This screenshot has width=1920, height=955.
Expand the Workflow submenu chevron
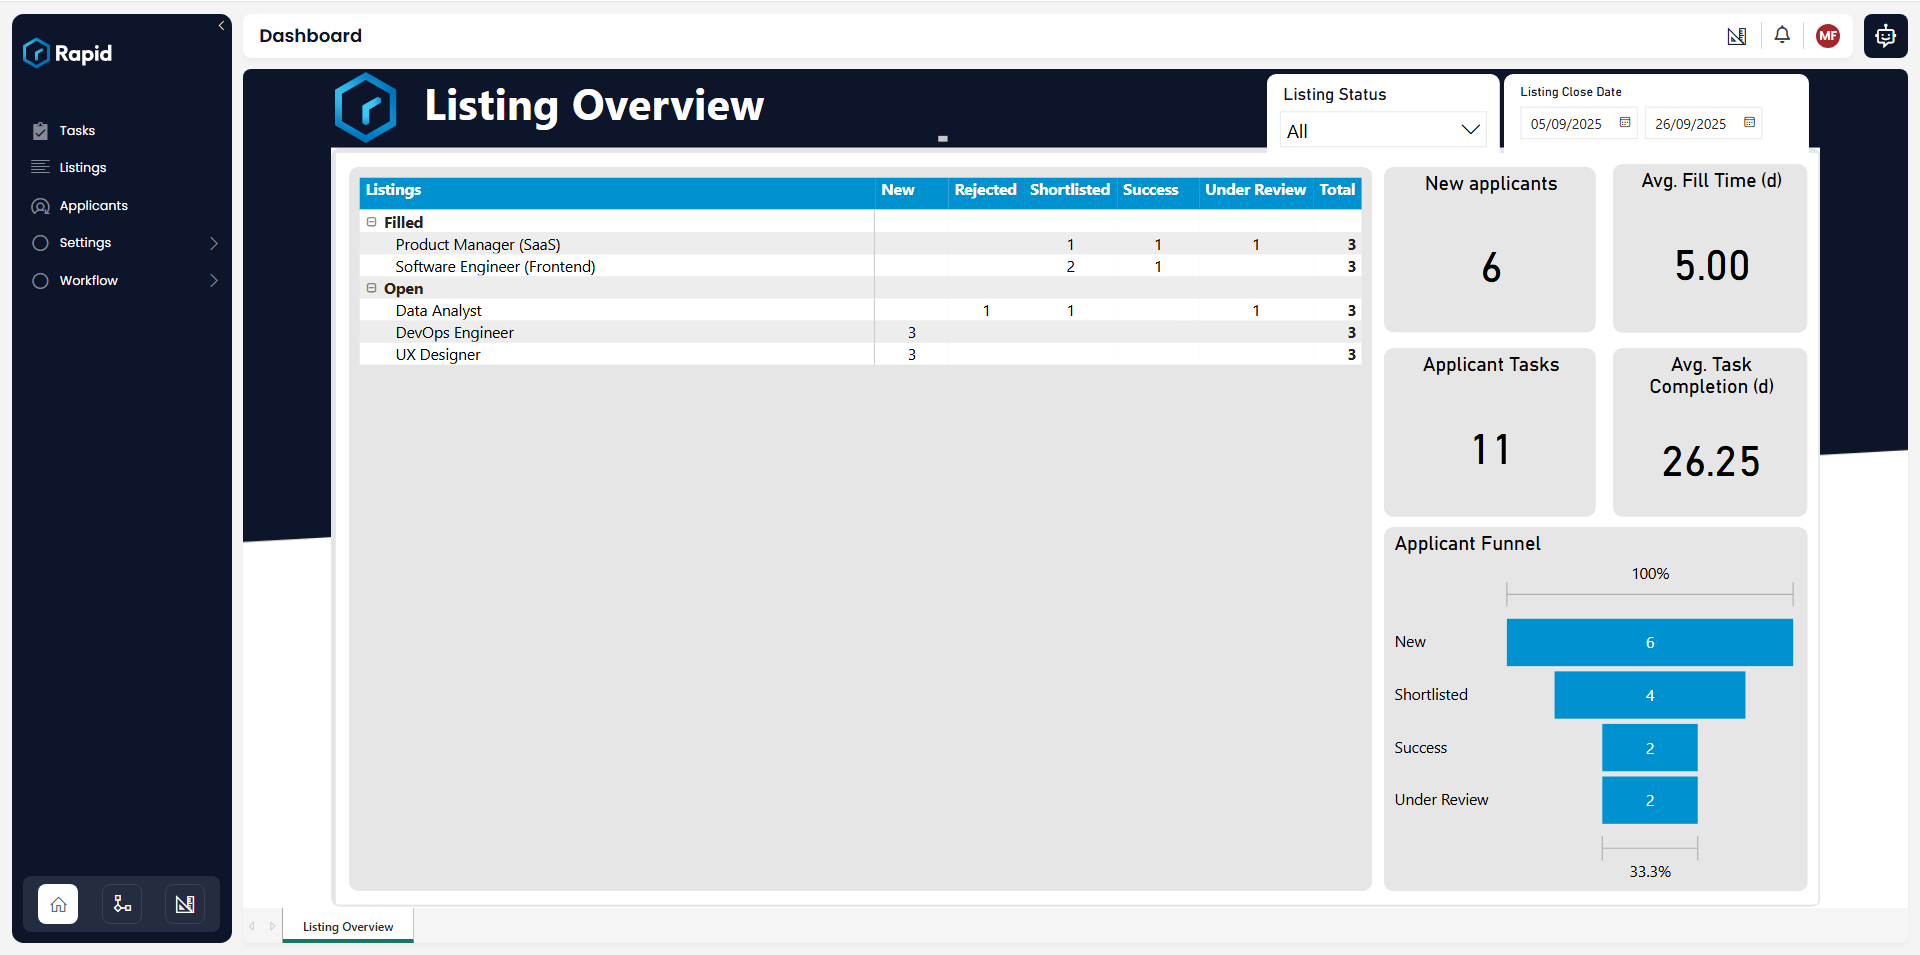pyautogui.click(x=213, y=281)
